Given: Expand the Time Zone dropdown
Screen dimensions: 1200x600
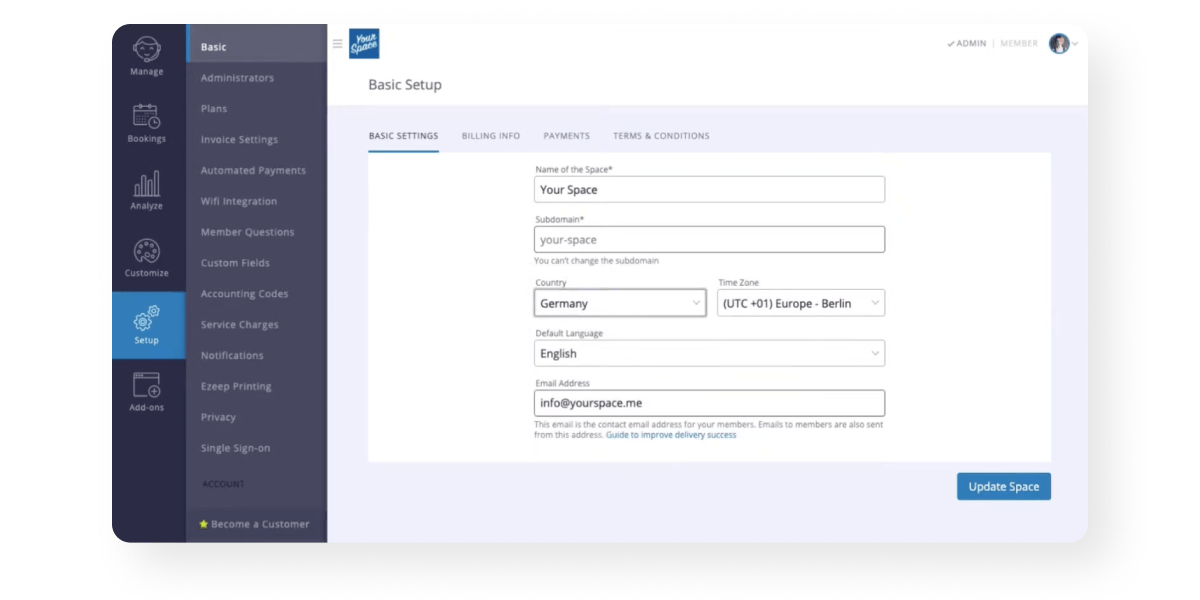Looking at the screenshot, I should click(x=800, y=303).
